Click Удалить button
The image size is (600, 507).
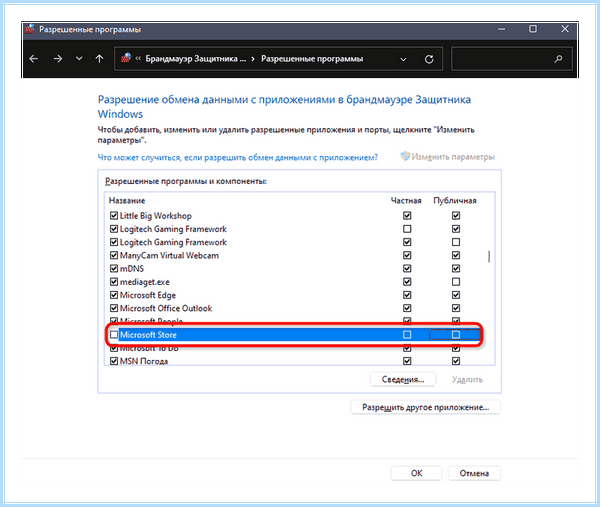point(467,380)
